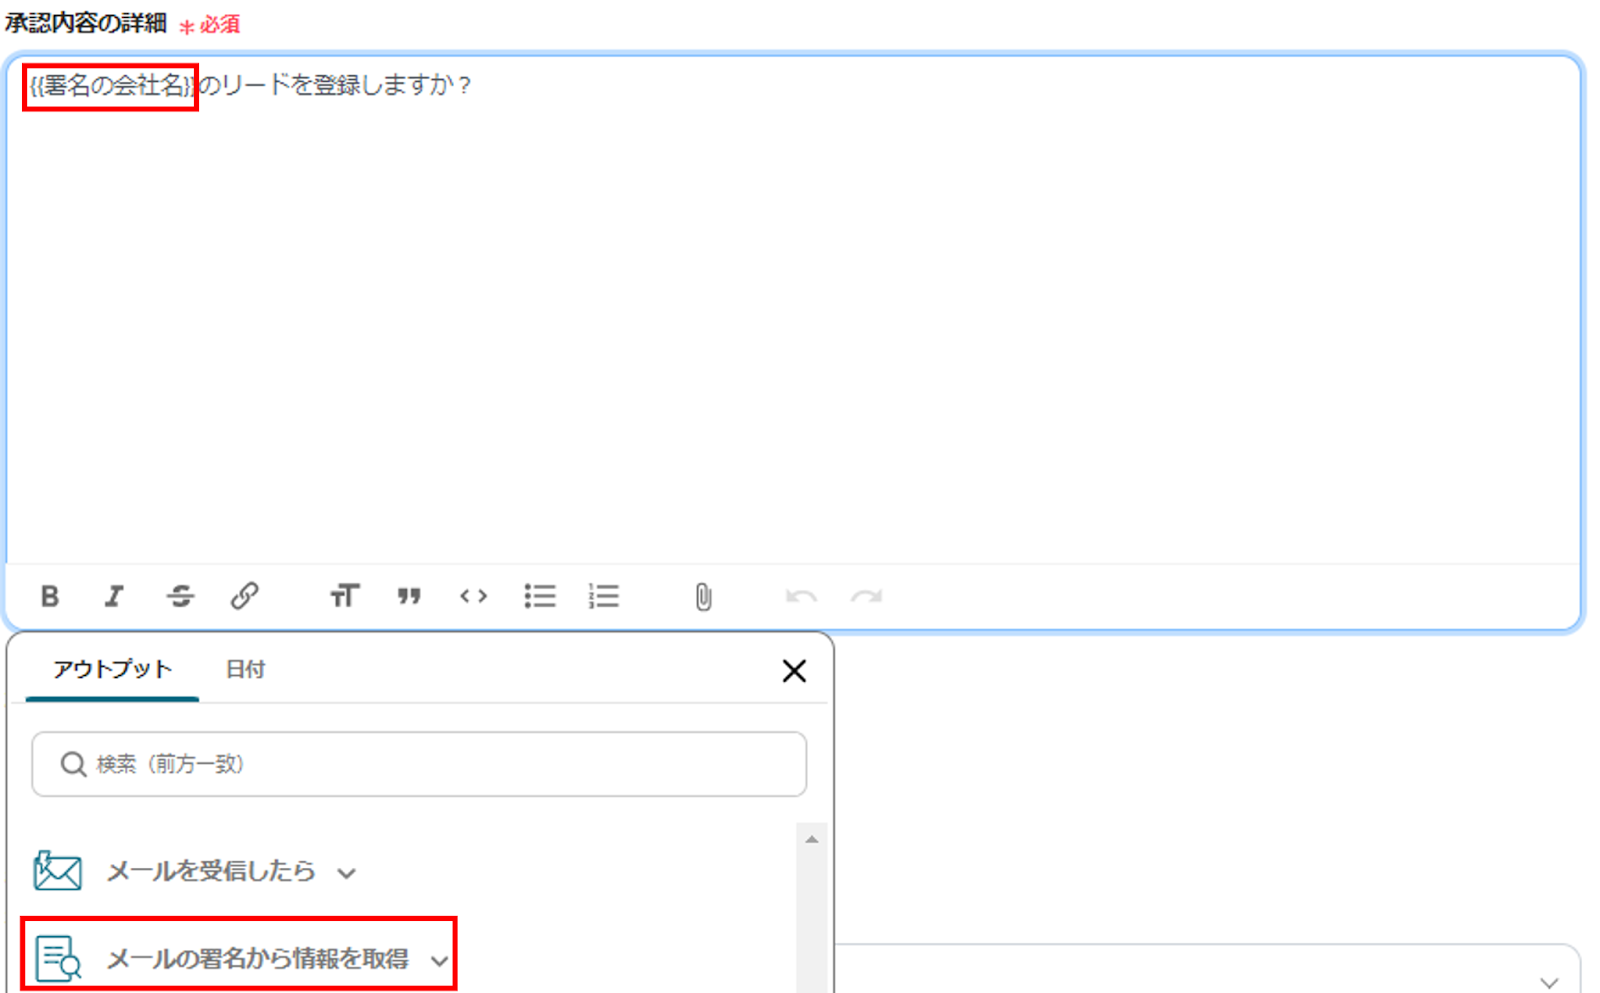The width and height of the screenshot is (1600, 993).
Task: Undo the last edit
Action: [801, 597]
